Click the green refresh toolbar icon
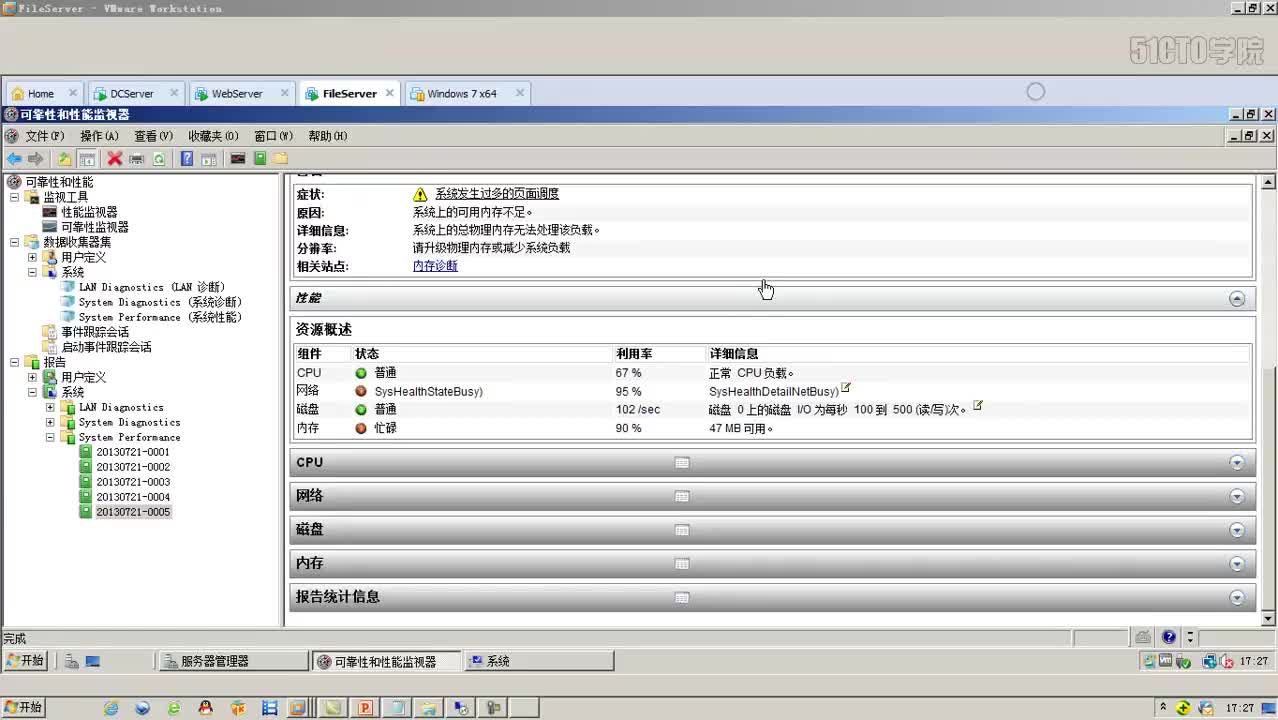Image resolution: width=1278 pixels, height=720 pixels. tap(159, 159)
